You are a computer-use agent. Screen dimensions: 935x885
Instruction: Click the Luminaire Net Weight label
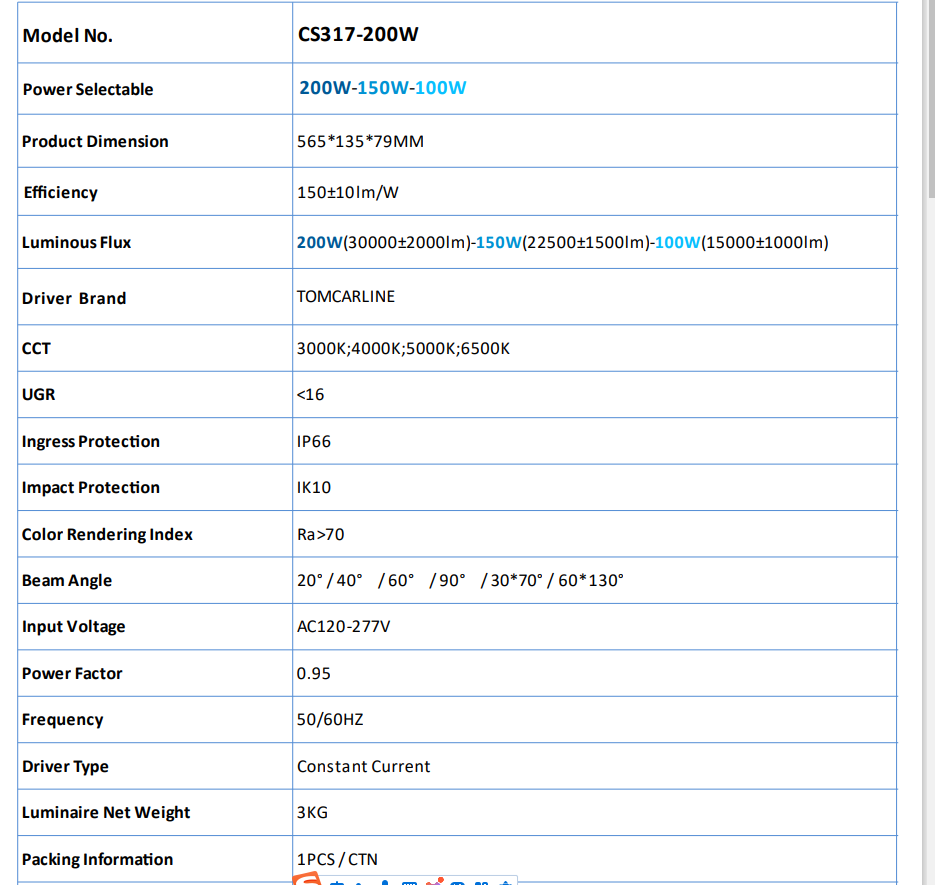point(106,812)
